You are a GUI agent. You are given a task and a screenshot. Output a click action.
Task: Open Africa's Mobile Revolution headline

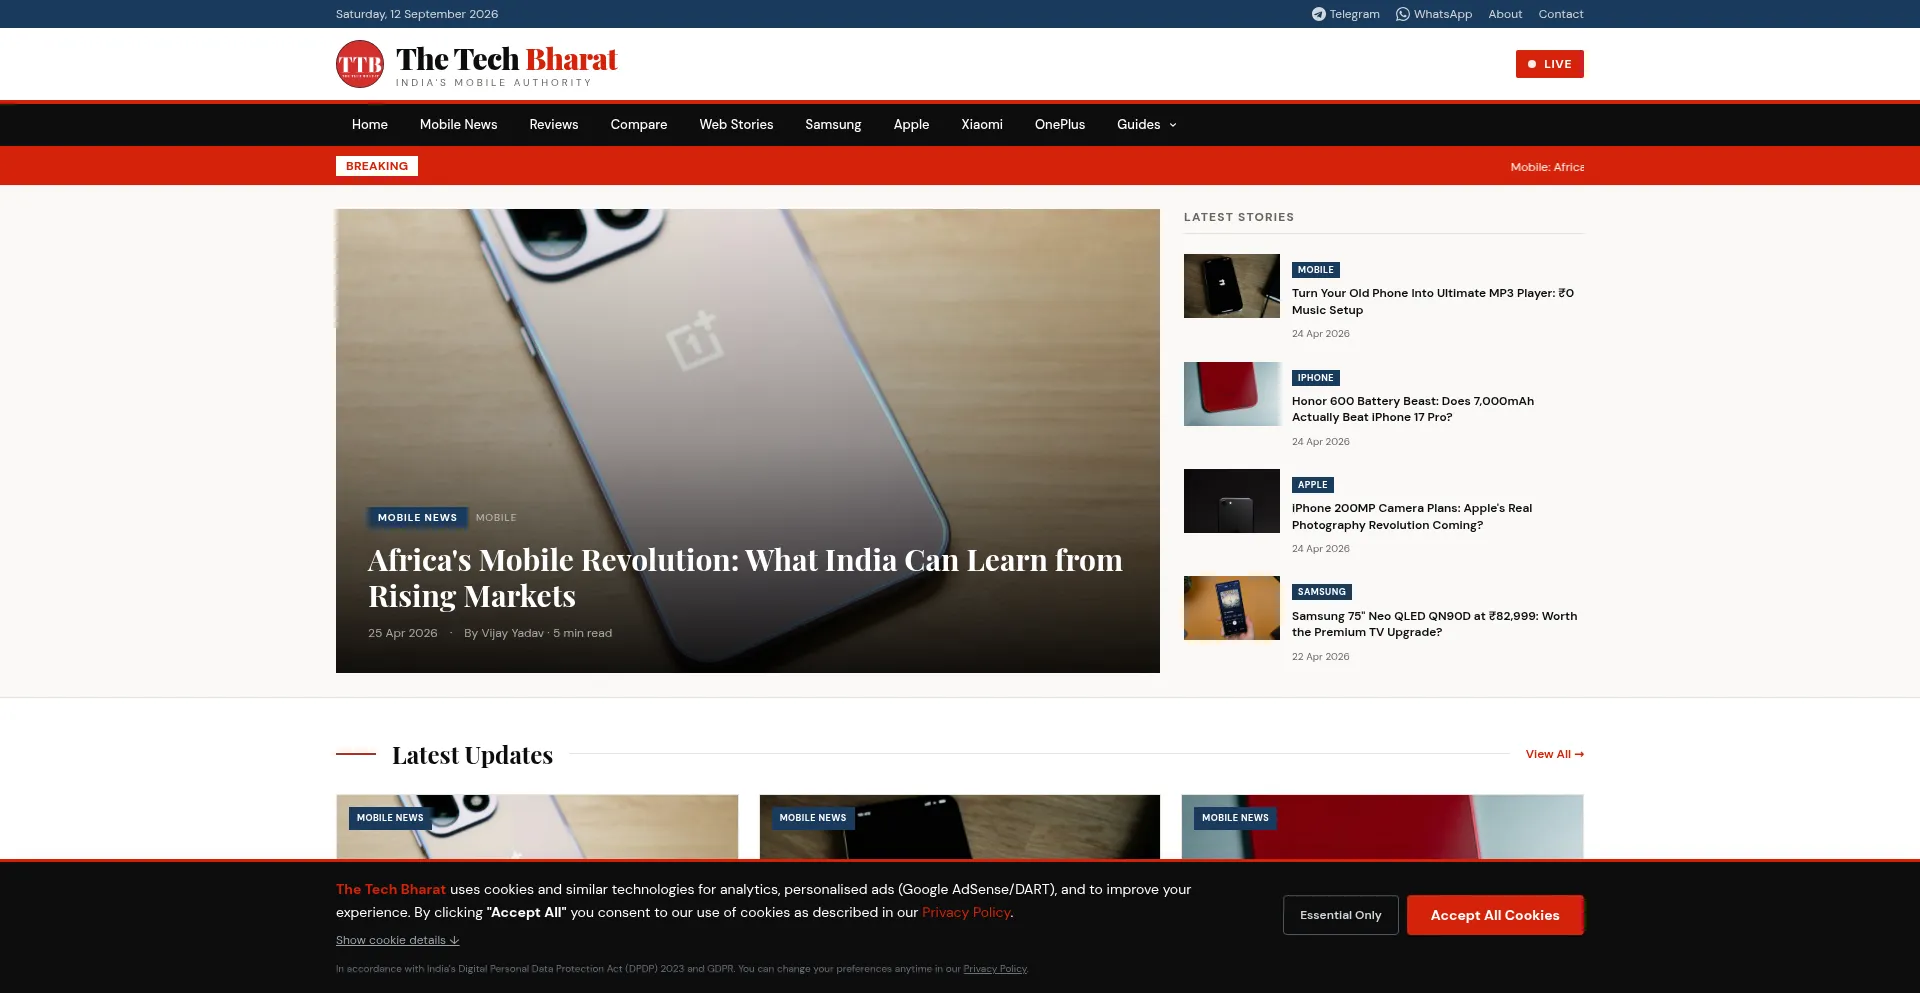[x=745, y=578]
